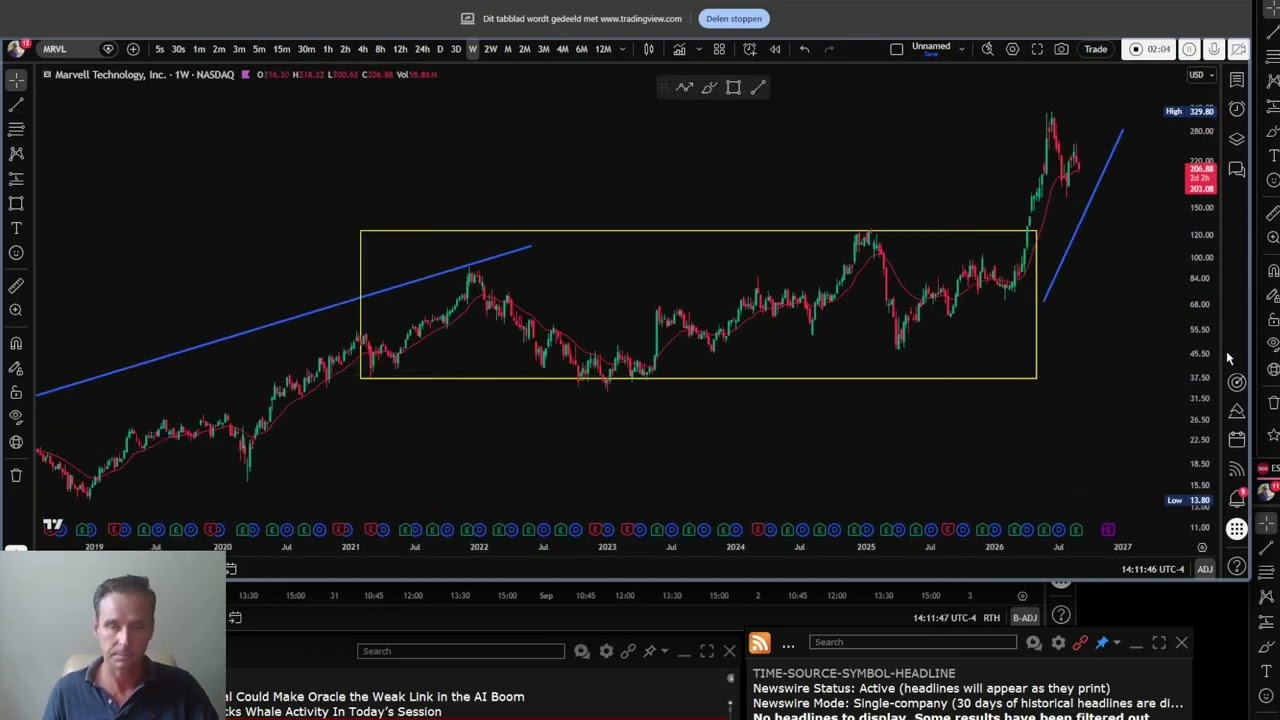
Task: Click the compare or add symbol plus button
Action: pyautogui.click(x=133, y=49)
